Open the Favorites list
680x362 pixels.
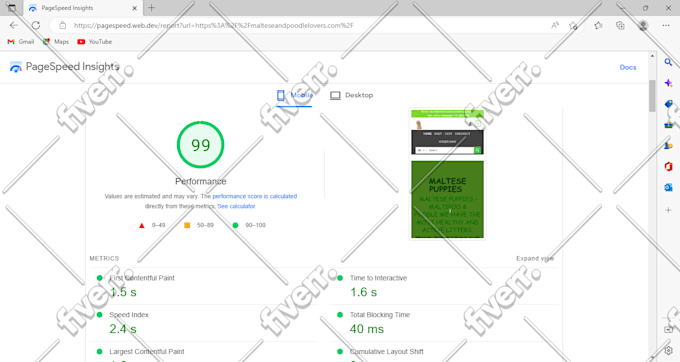point(598,26)
